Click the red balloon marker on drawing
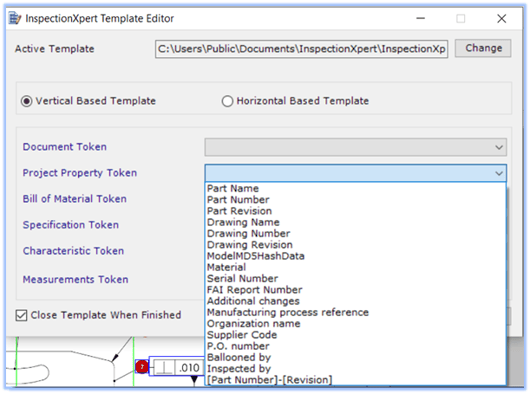Viewport: 530px width, 394px height. coord(142,367)
